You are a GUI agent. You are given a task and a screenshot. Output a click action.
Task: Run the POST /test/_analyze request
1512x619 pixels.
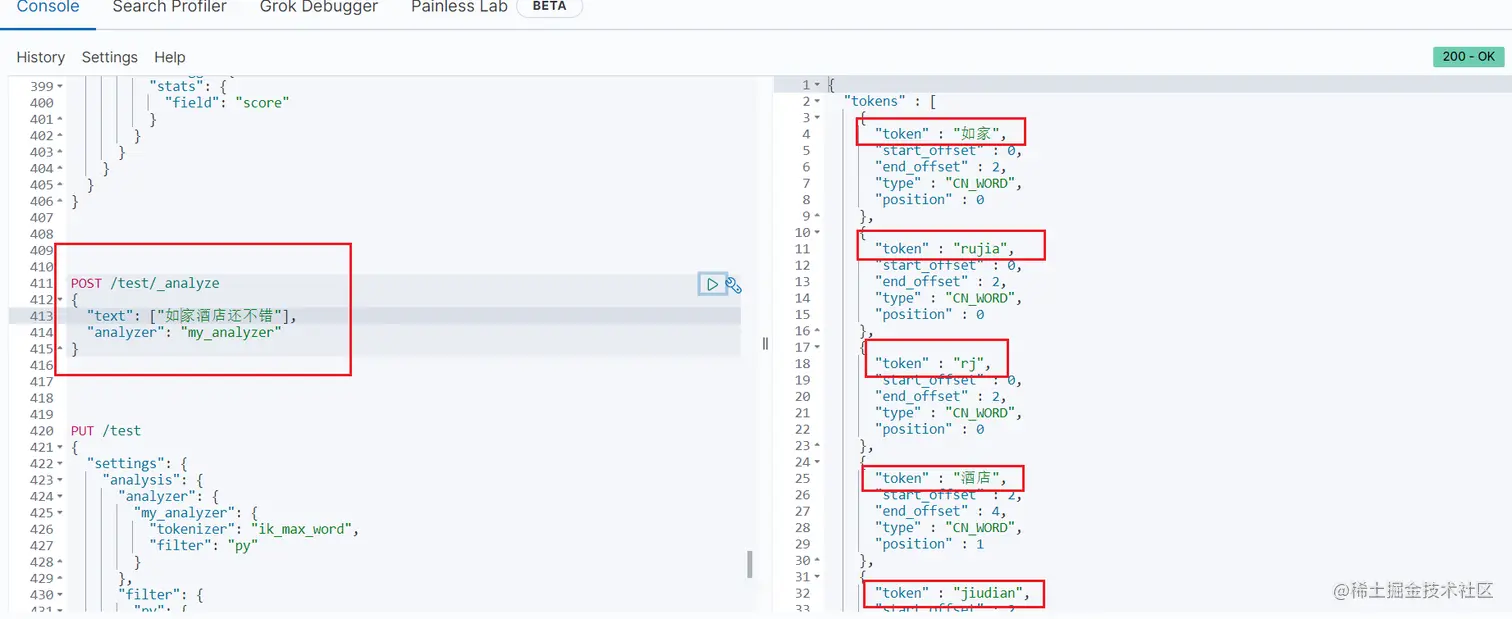712,285
